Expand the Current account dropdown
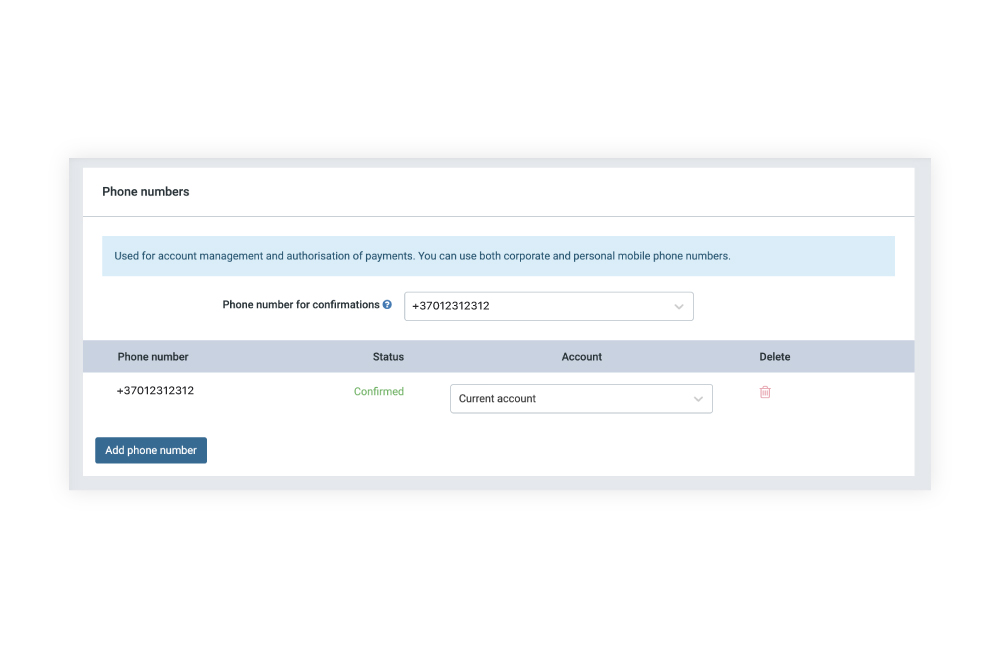1000x648 pixels. tap(581, 399)
